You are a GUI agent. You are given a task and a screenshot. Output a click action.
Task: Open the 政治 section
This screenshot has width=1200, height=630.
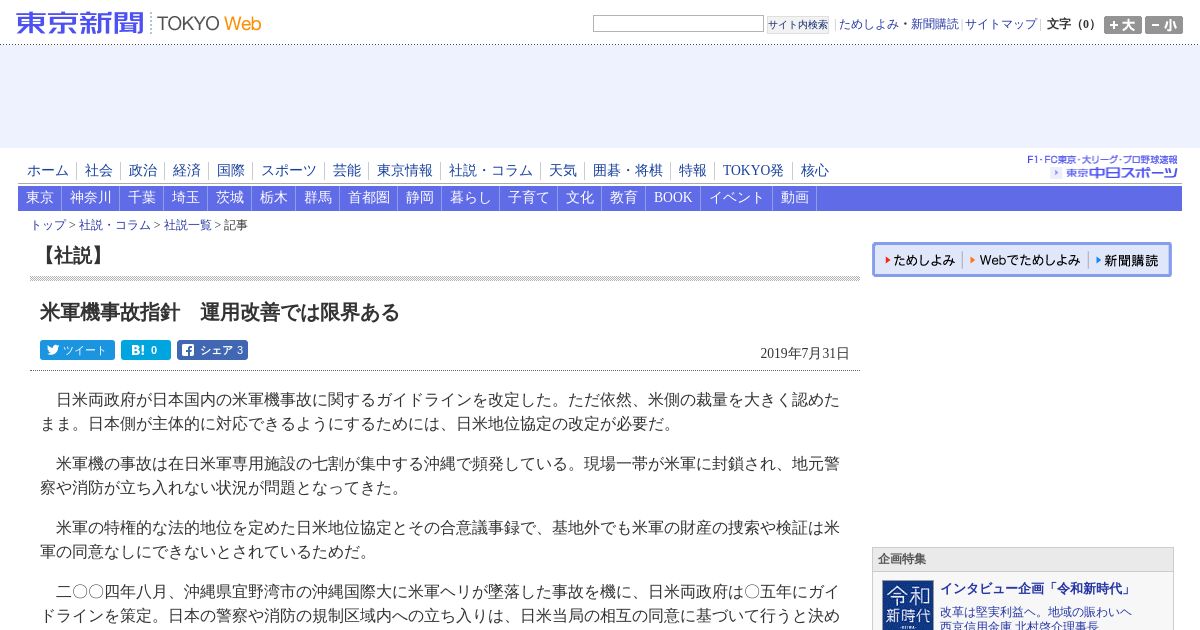143,171
